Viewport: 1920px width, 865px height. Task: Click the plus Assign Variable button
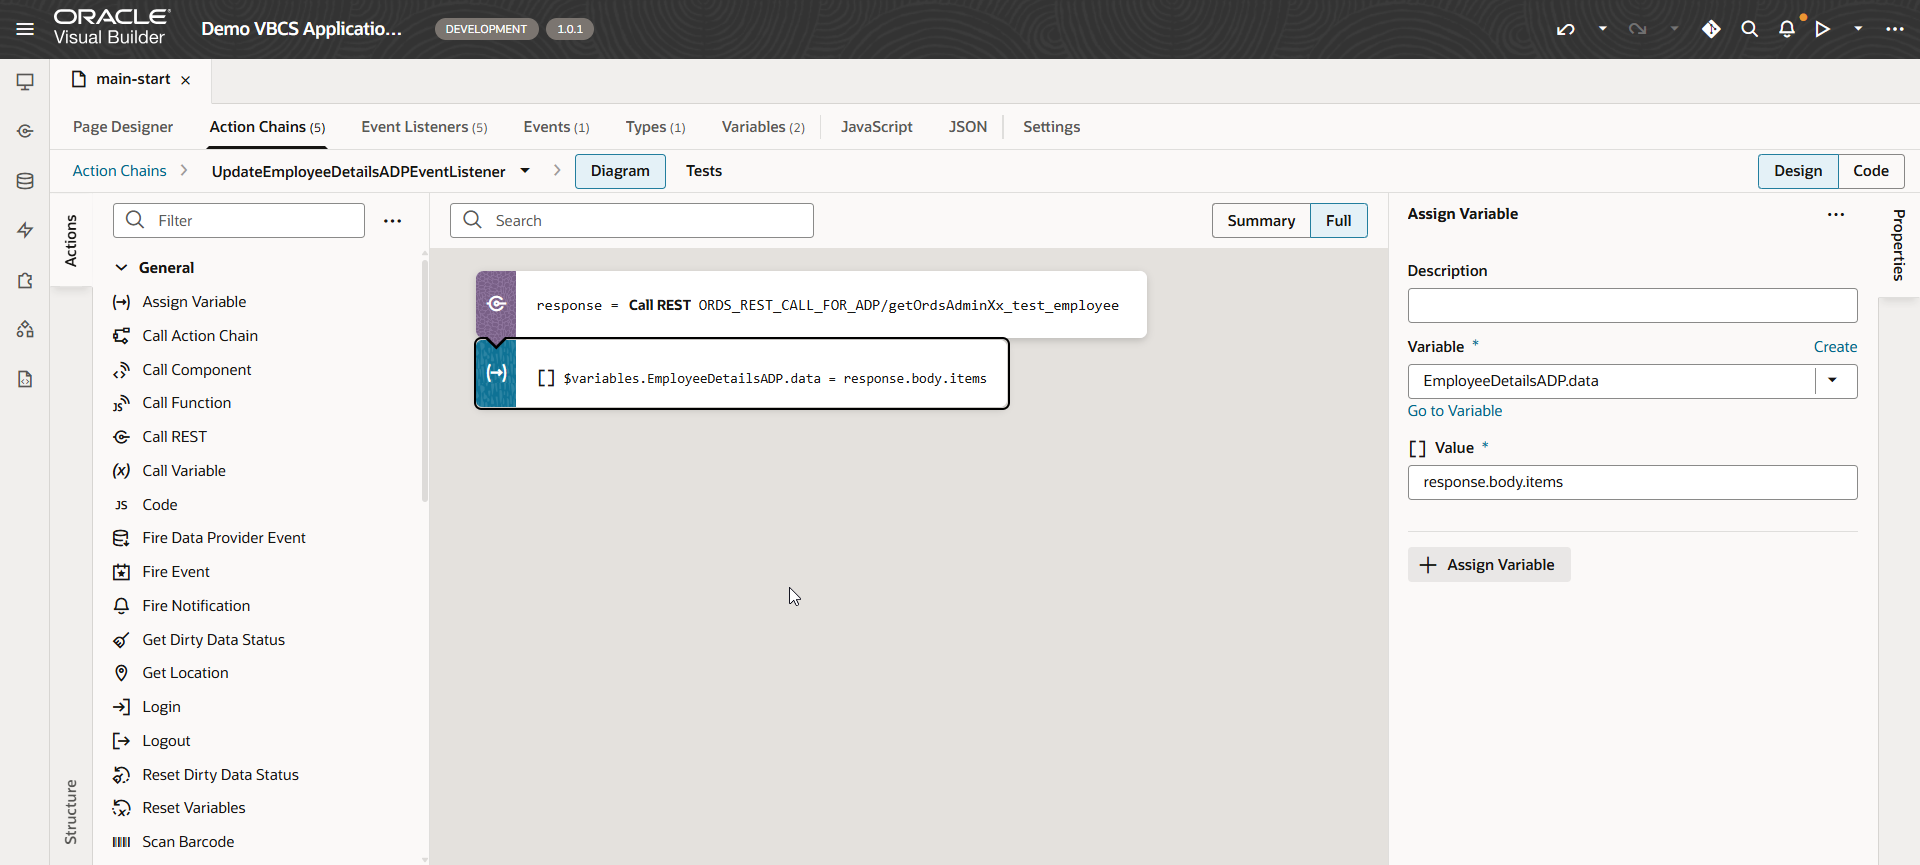(1488, 565)
